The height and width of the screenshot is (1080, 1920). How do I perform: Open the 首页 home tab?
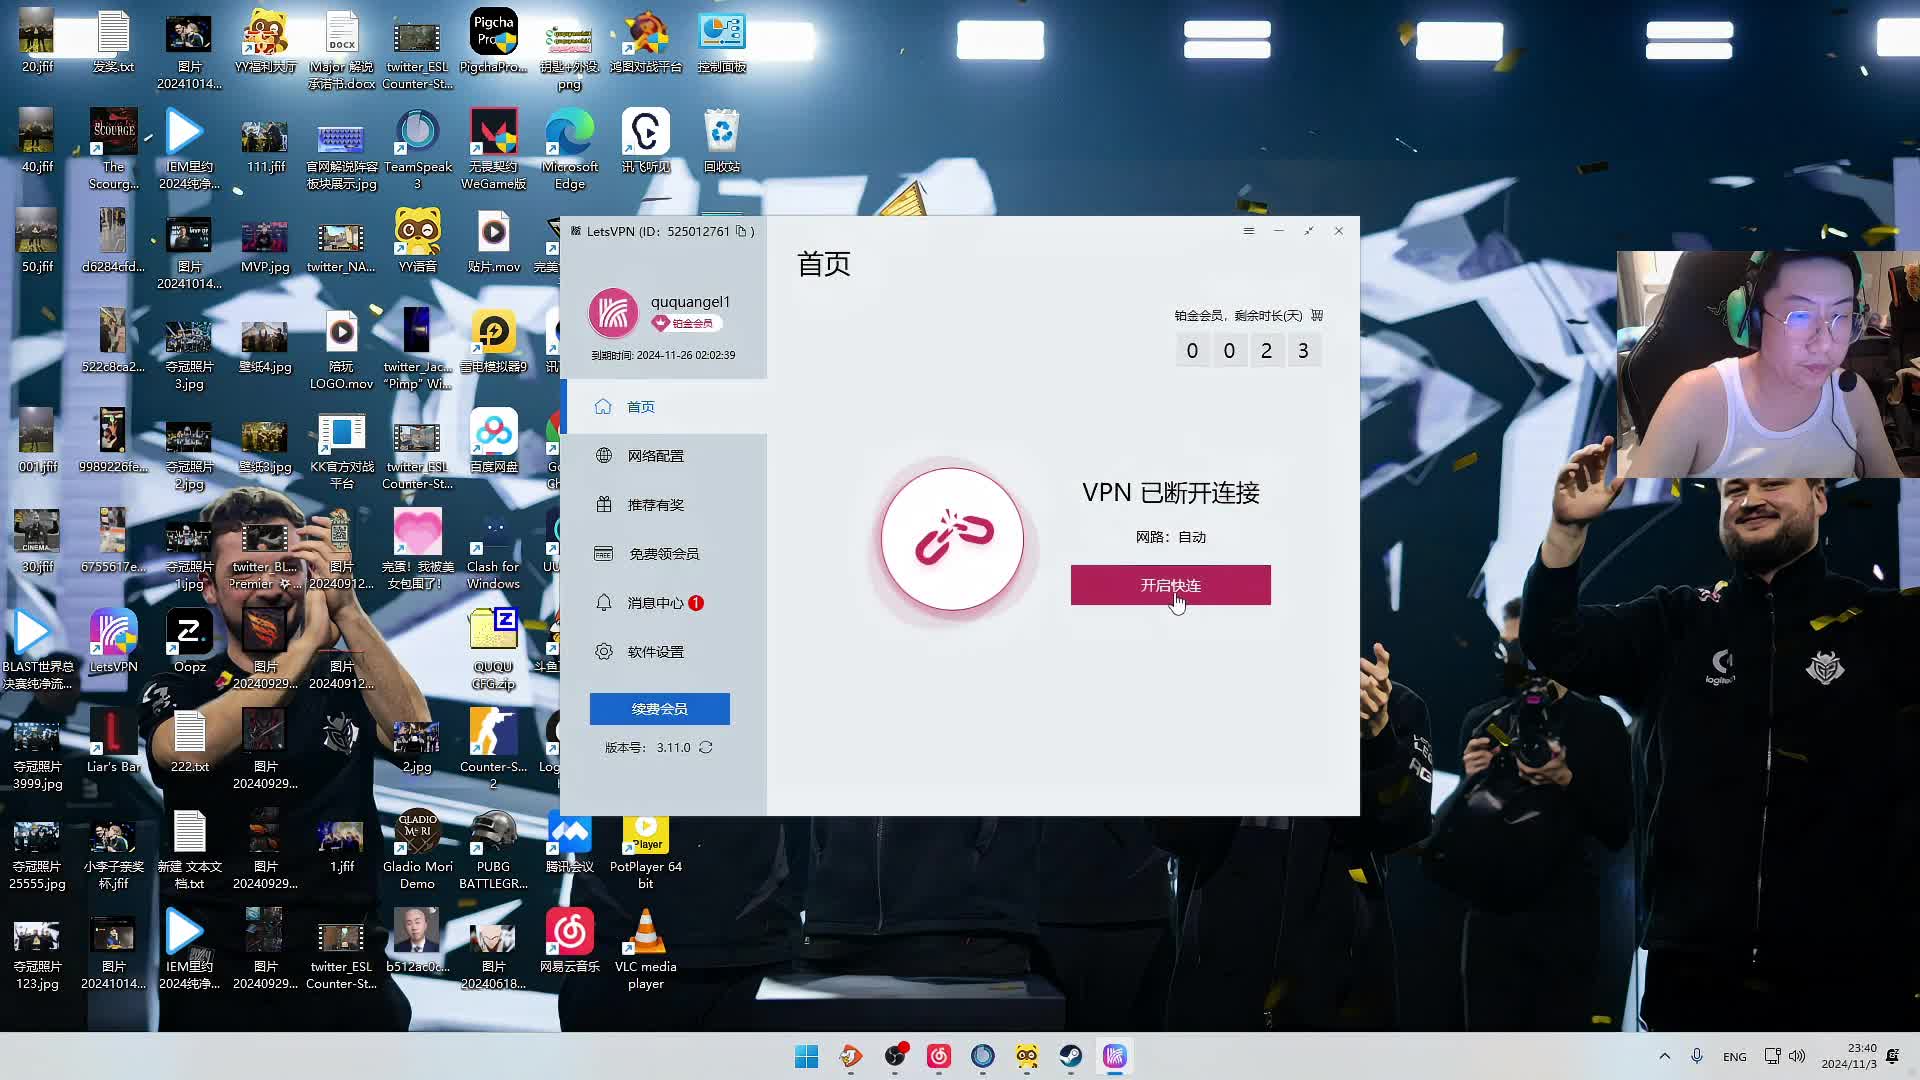coord(665,407)
